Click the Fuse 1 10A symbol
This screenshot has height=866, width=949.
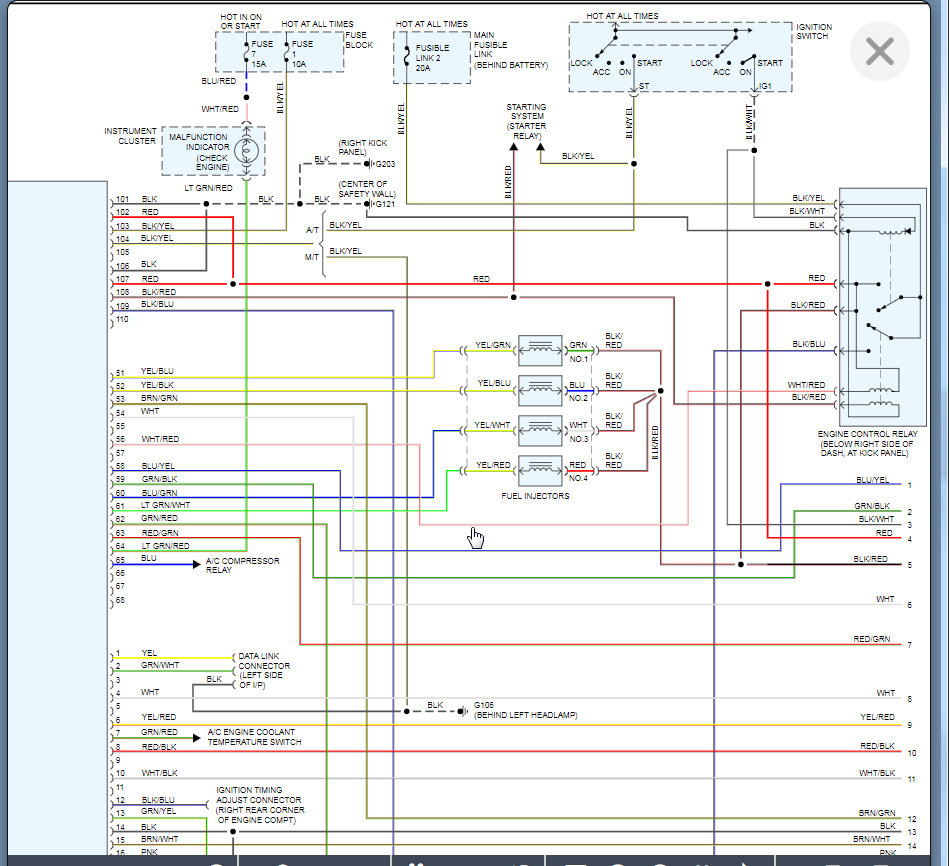[286, 53]
